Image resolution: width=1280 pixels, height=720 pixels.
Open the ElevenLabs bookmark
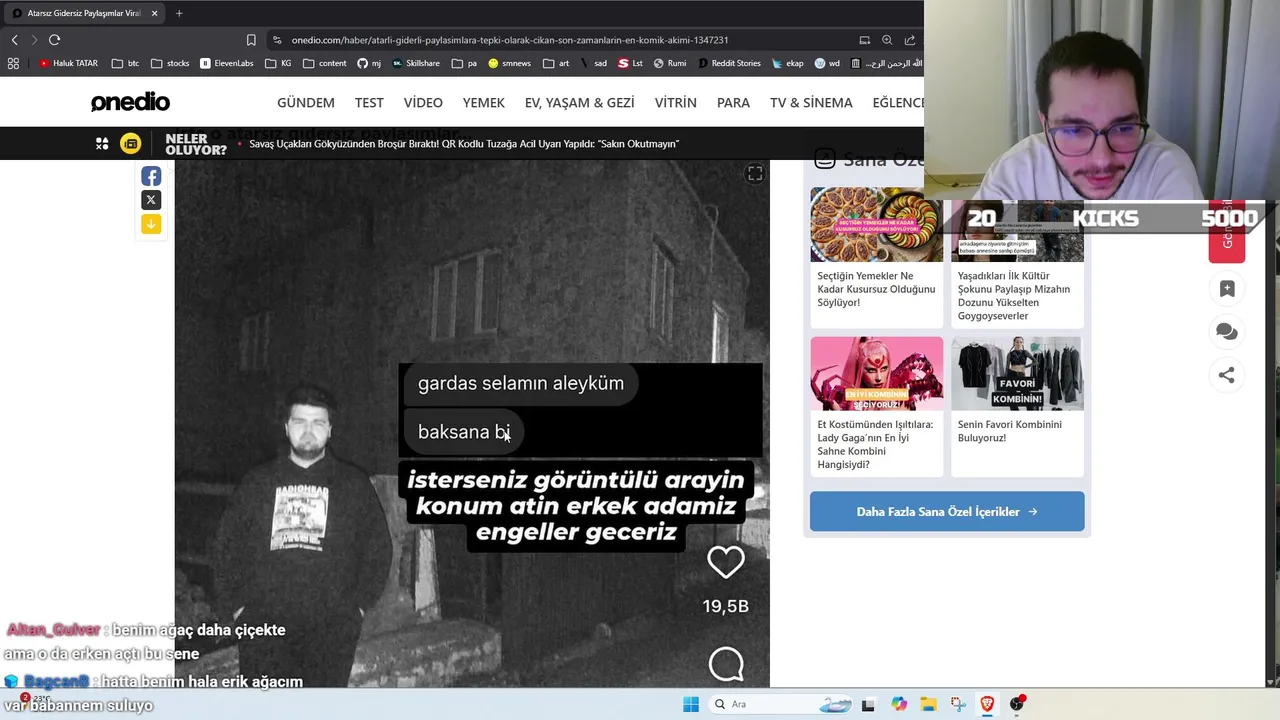[226, 63]
